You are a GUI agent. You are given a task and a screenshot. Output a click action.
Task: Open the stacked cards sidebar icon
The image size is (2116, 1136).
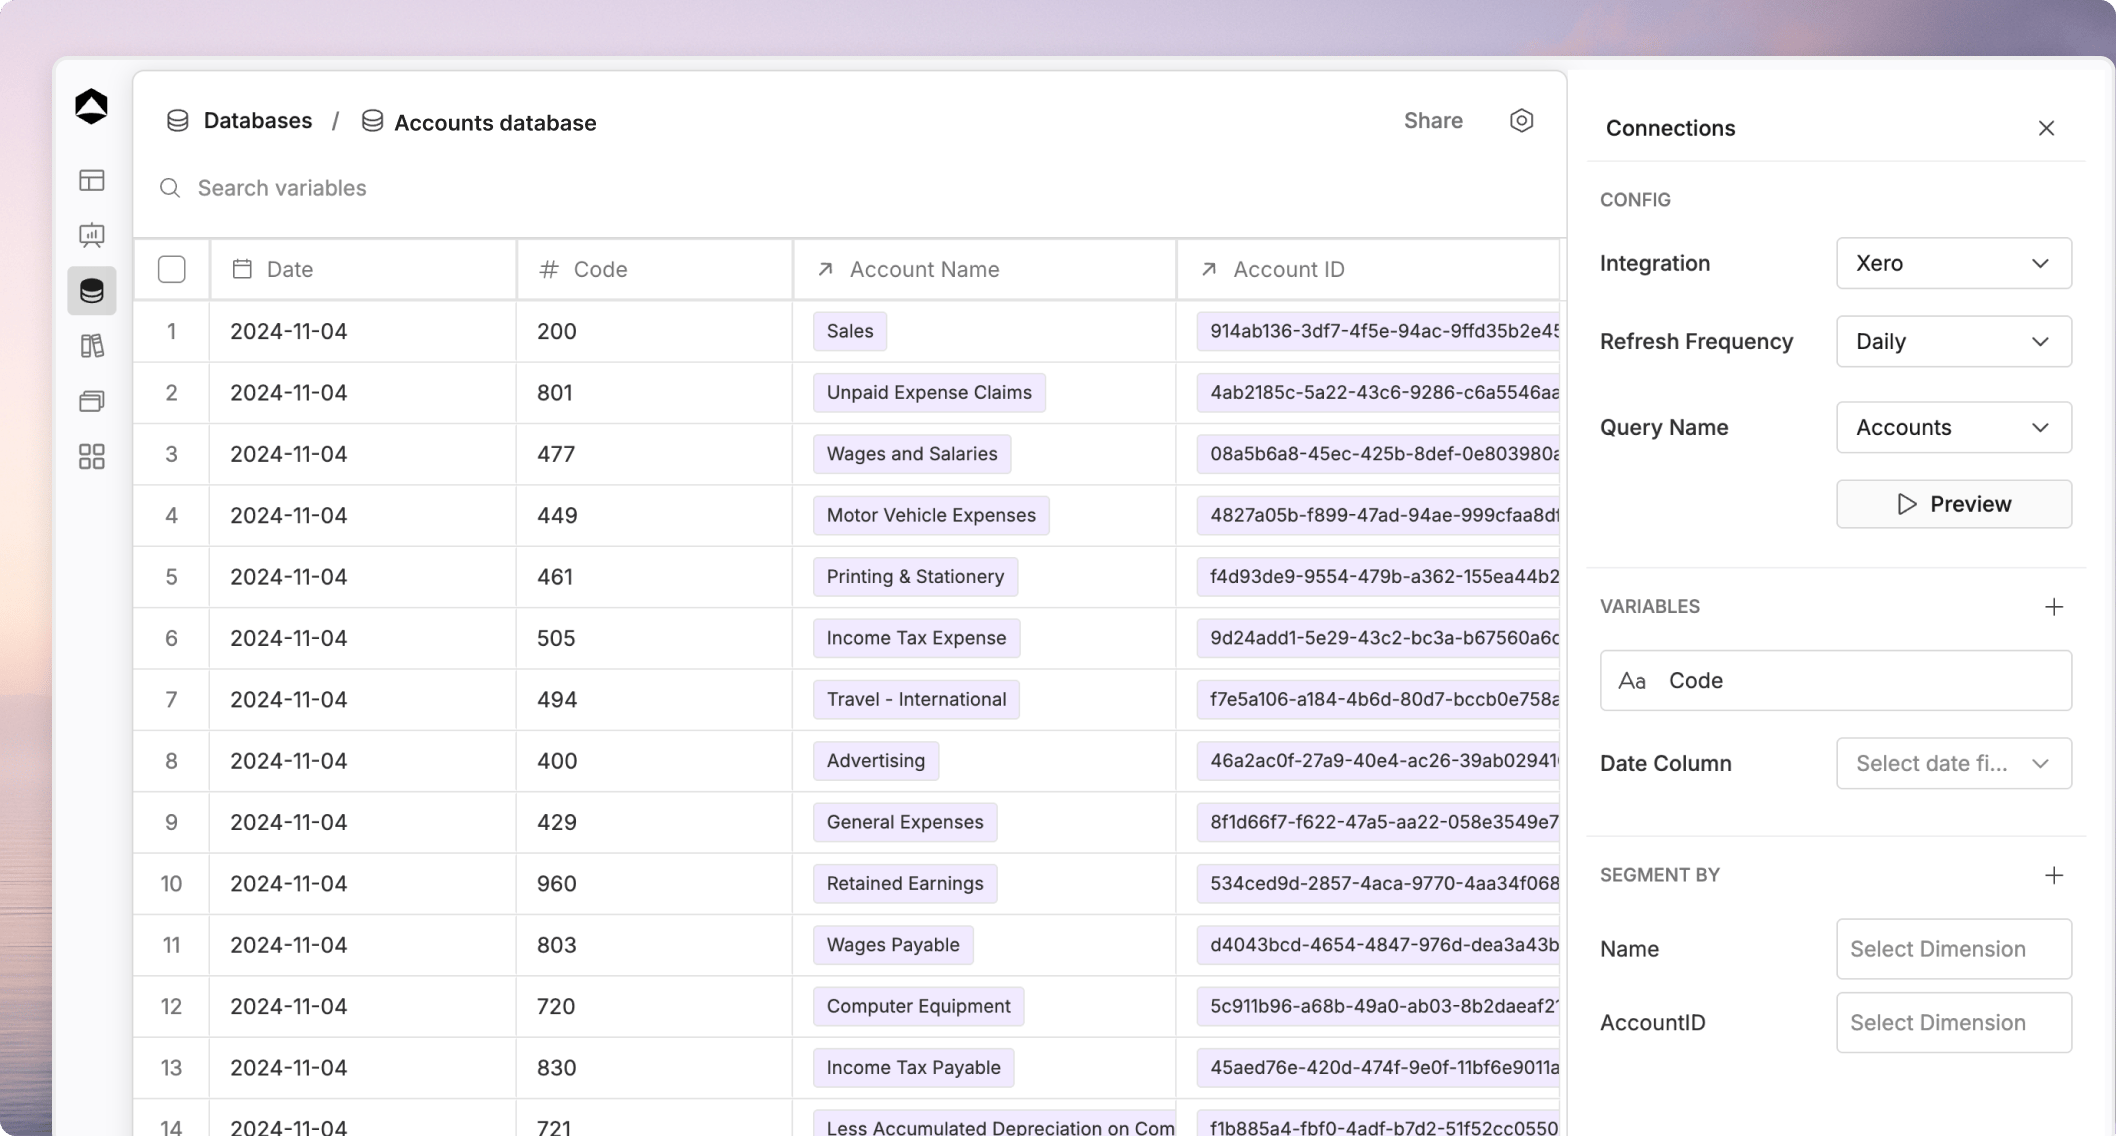tap(91, 401)
